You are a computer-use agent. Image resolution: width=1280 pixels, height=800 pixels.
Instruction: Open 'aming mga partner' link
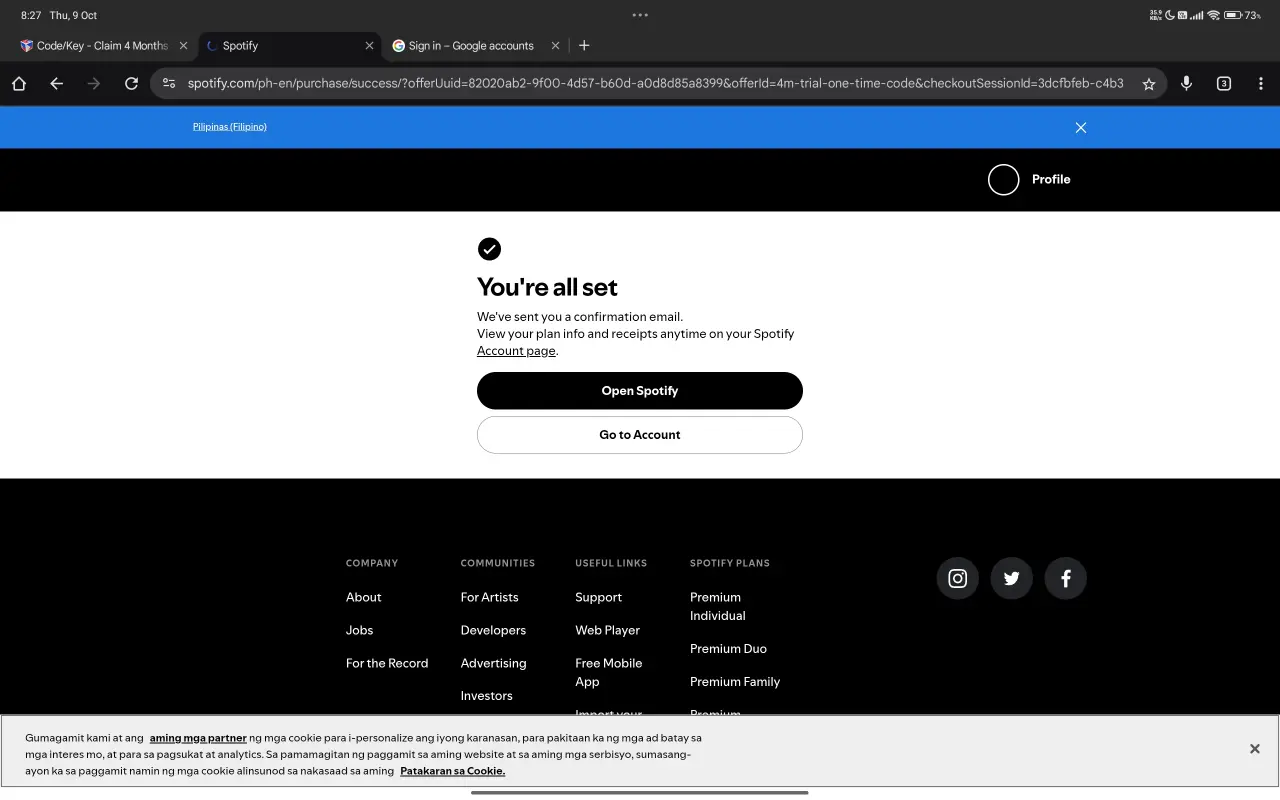tap(198, 738)
